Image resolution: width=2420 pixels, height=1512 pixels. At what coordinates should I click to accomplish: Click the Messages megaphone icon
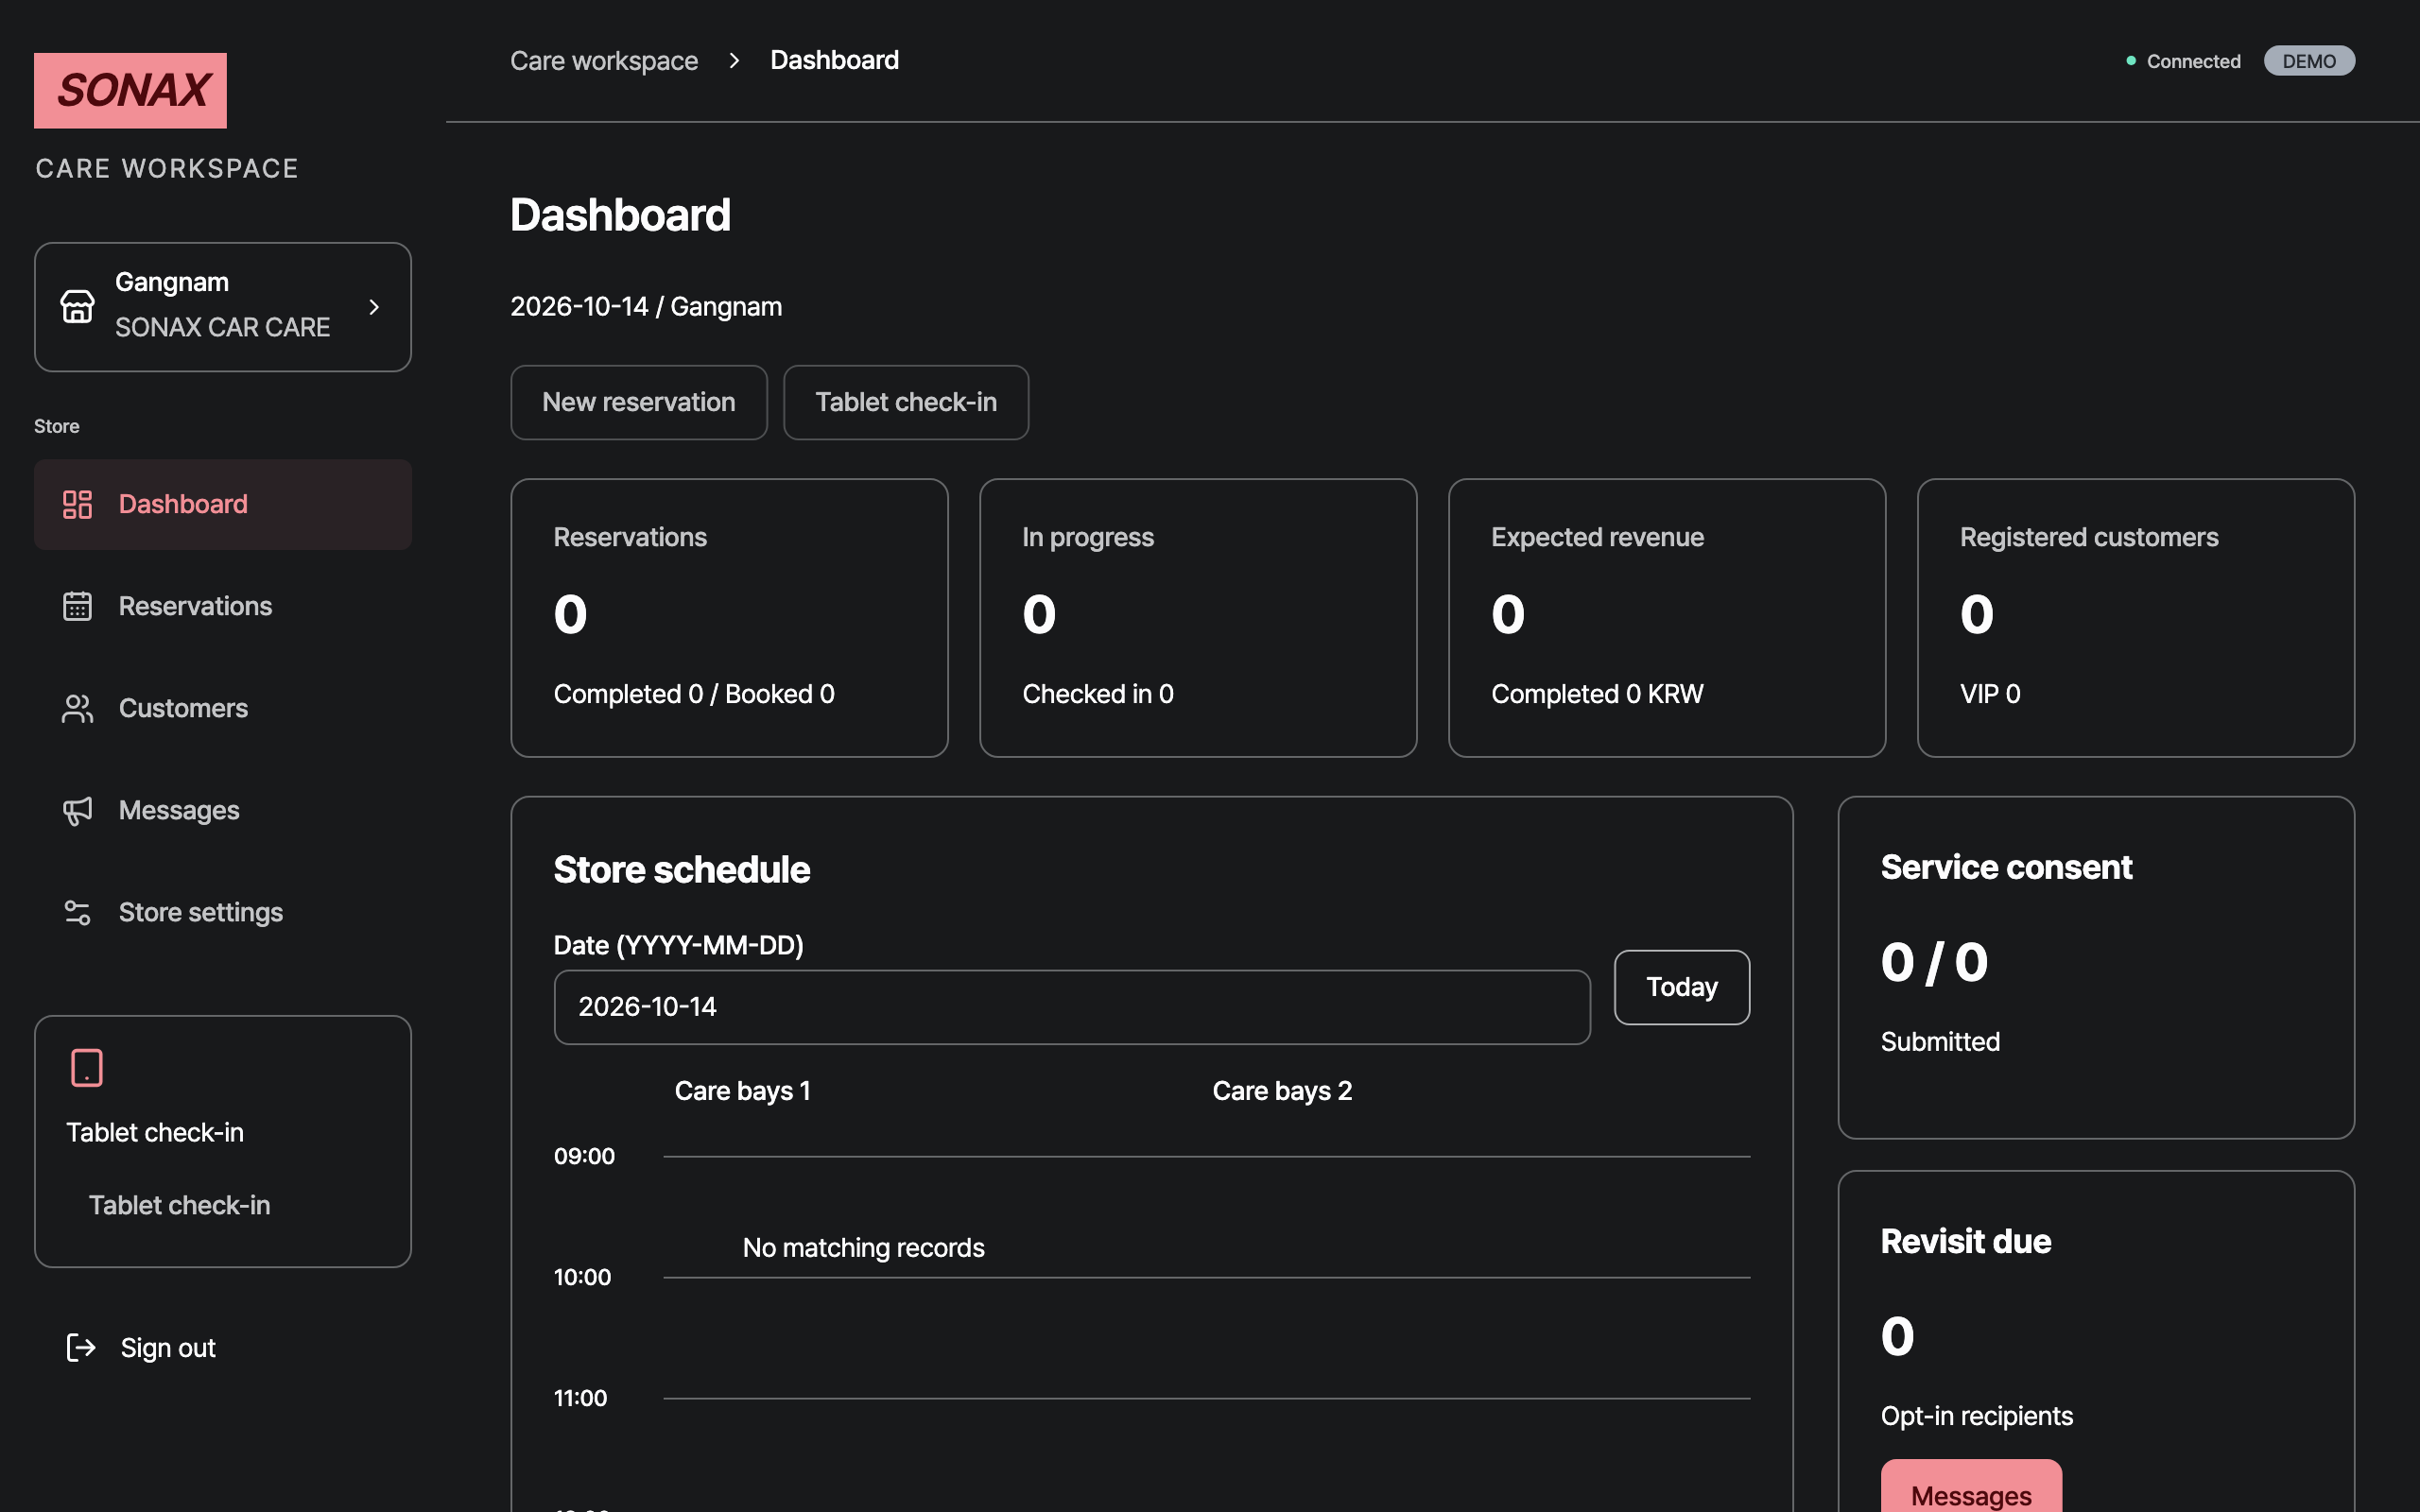77,810
